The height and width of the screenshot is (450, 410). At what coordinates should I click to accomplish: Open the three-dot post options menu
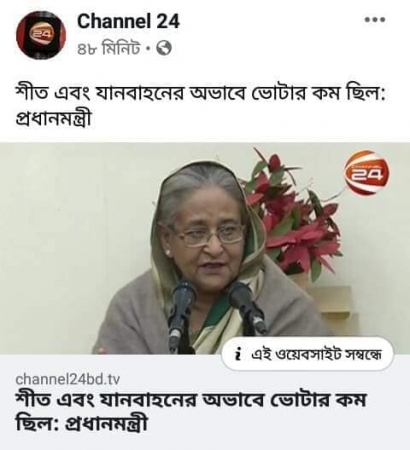(375, 20)
